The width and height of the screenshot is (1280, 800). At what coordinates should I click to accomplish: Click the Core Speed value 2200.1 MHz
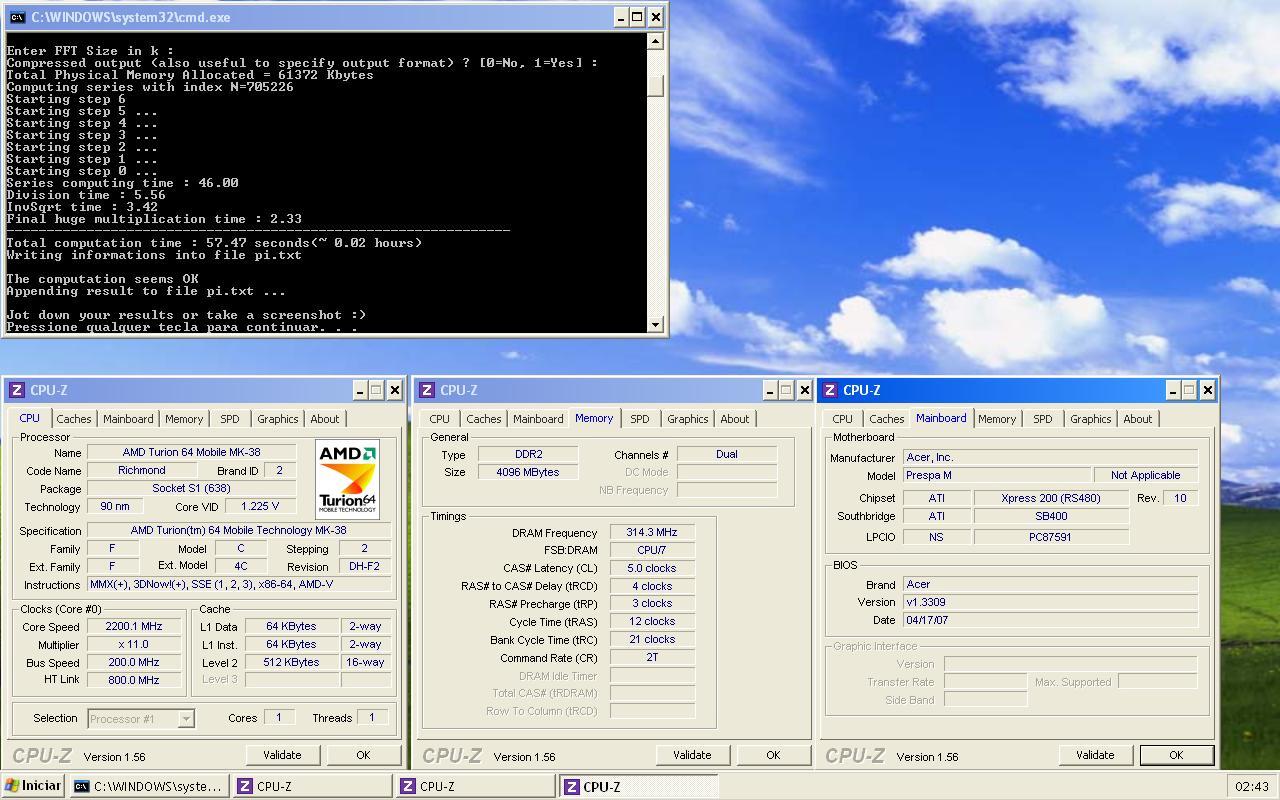[x=134, y=626]
